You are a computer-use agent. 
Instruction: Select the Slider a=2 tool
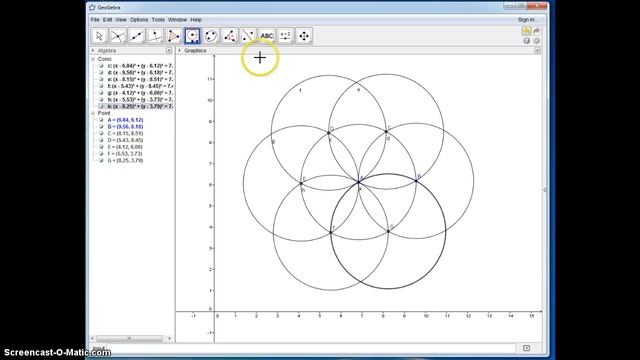[286, 36]
